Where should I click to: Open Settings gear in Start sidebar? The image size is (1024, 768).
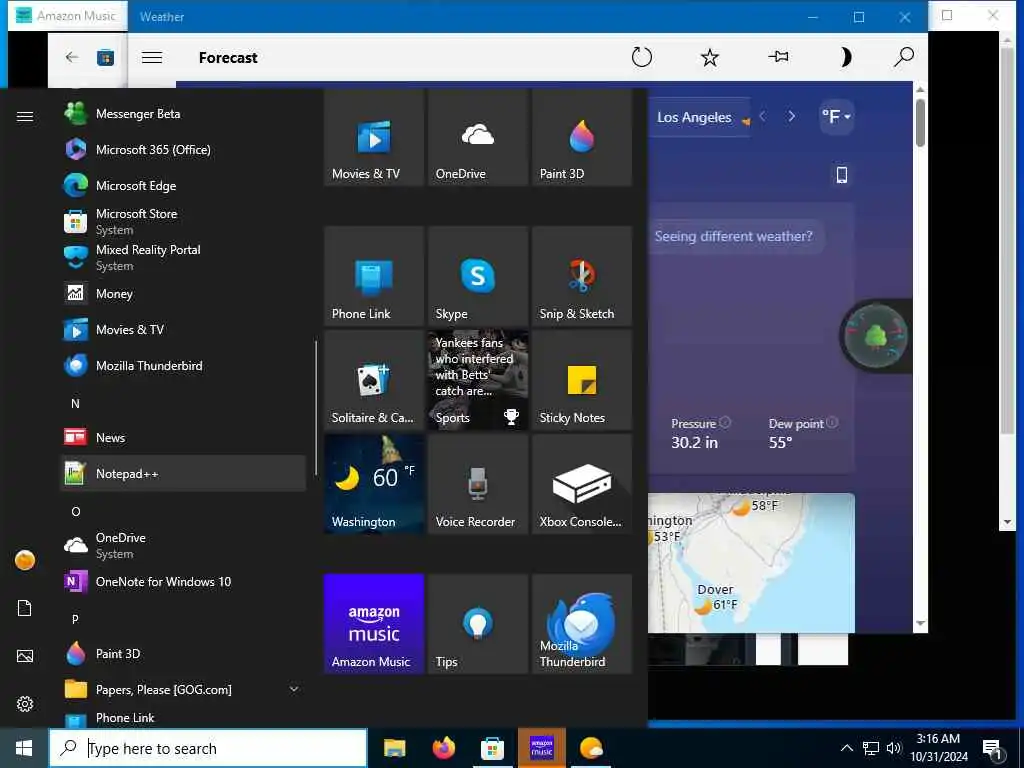(25, 704)
